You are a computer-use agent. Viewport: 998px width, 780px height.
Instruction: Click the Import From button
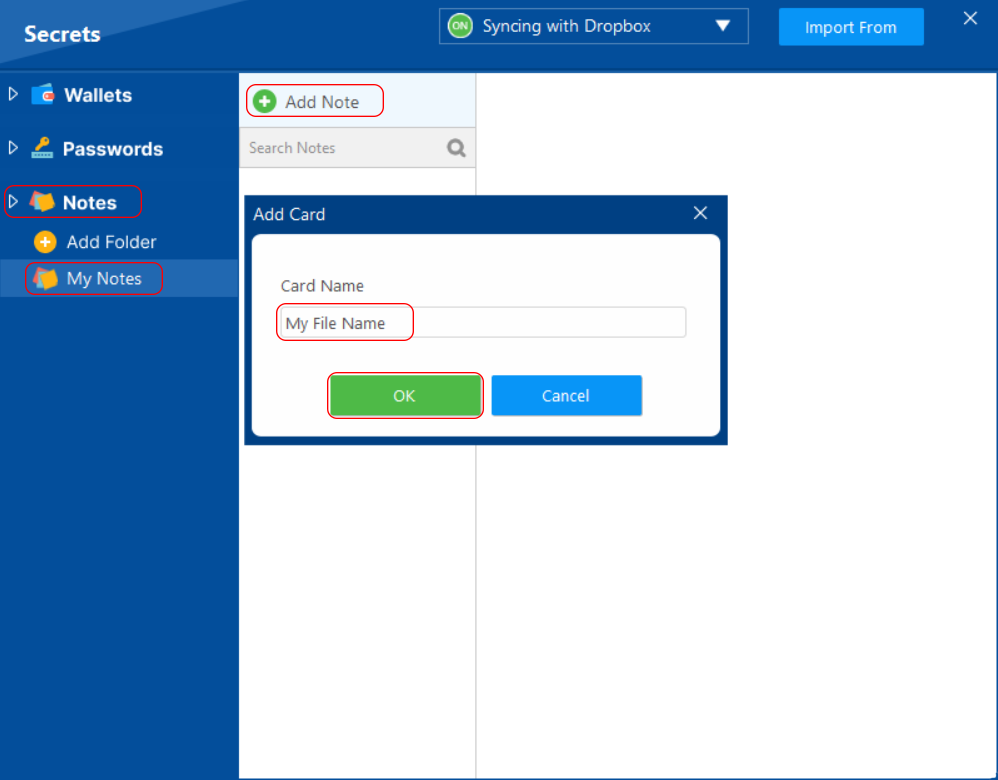[851, 27]
